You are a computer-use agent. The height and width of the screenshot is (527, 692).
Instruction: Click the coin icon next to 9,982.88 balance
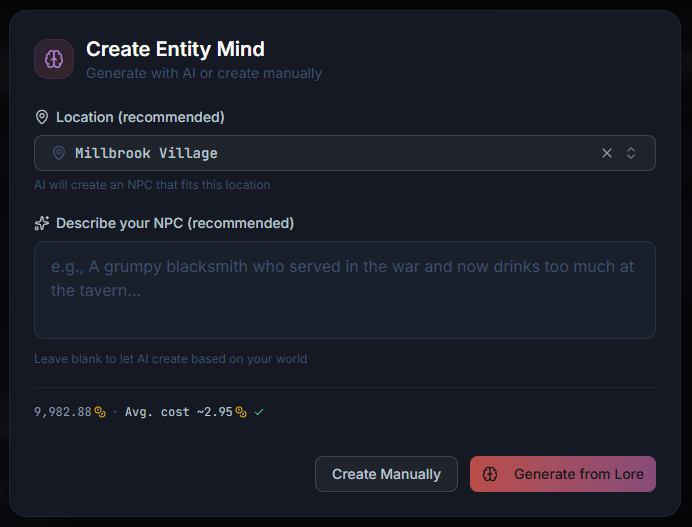[x=100, y=412]
